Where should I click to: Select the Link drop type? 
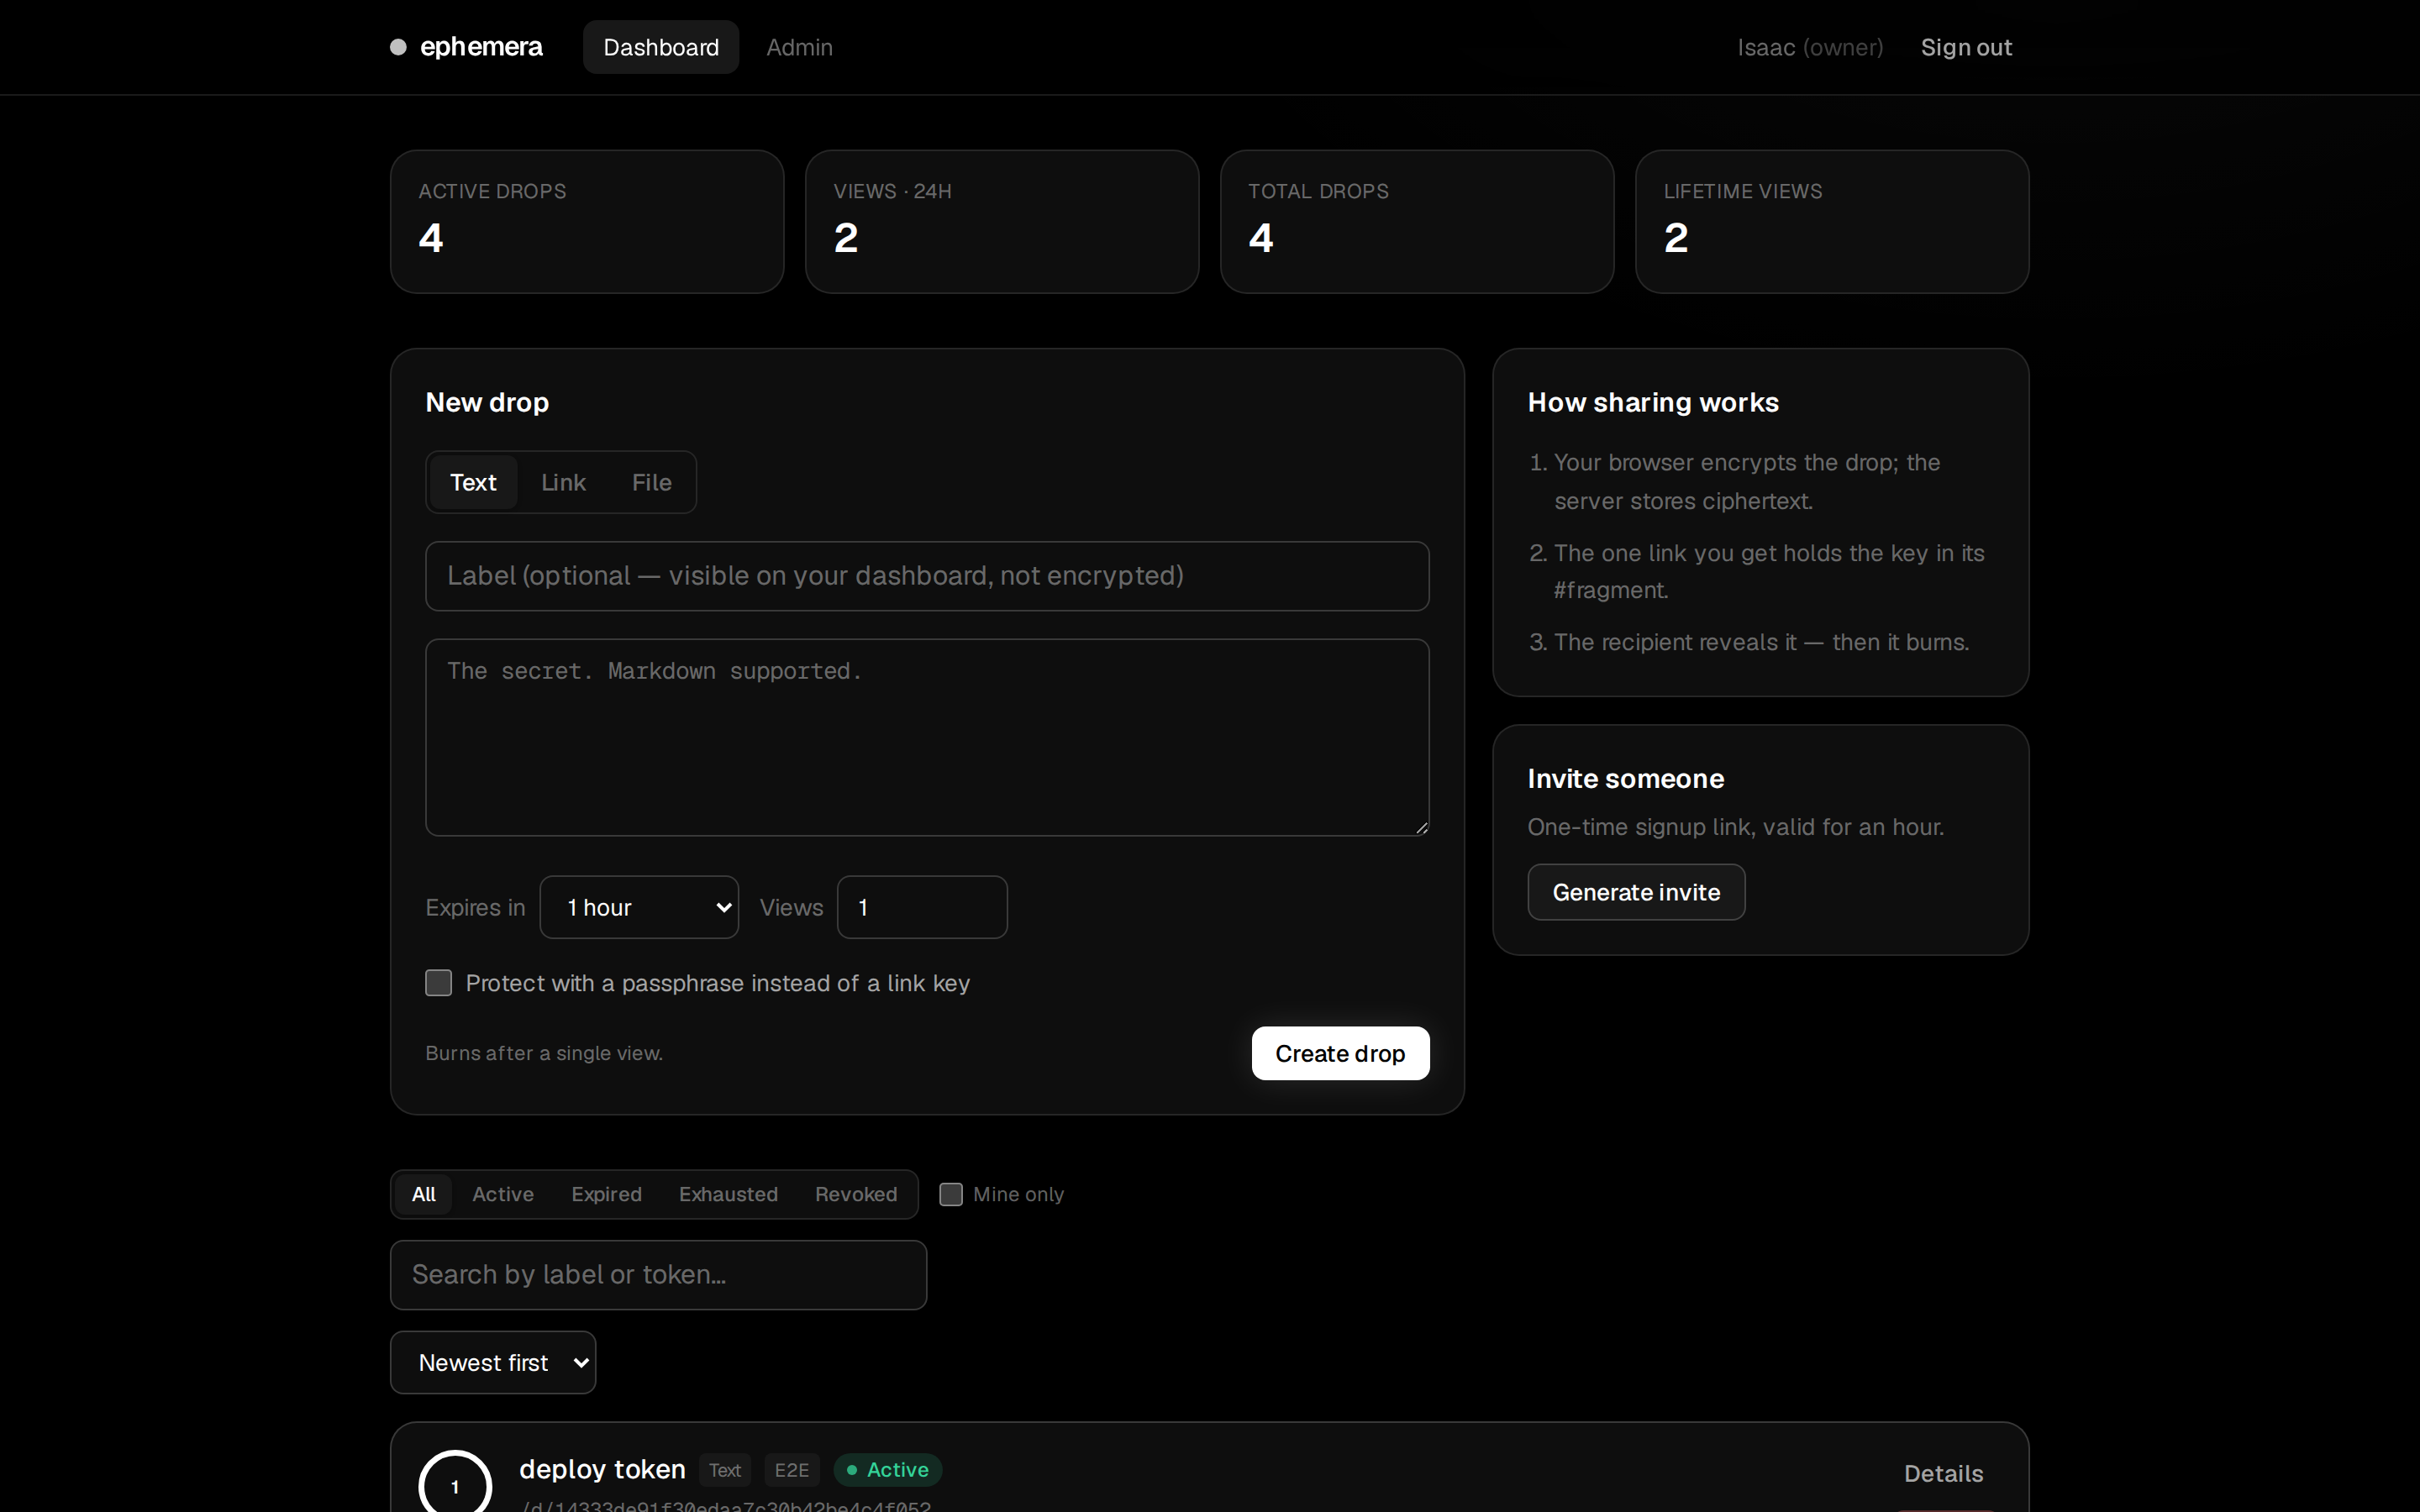pyautogui.click(x=563, y=482)
